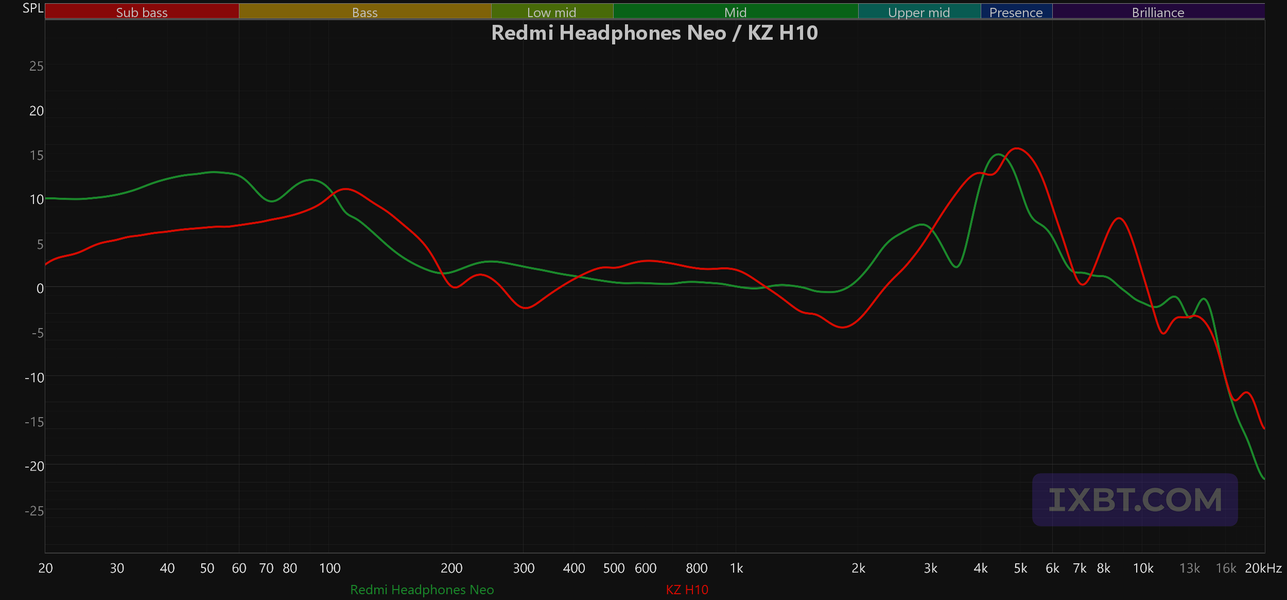This screenshot has height=600, width=1287.
Task: Click the 25 value on SPL axis
Action: 36,66
